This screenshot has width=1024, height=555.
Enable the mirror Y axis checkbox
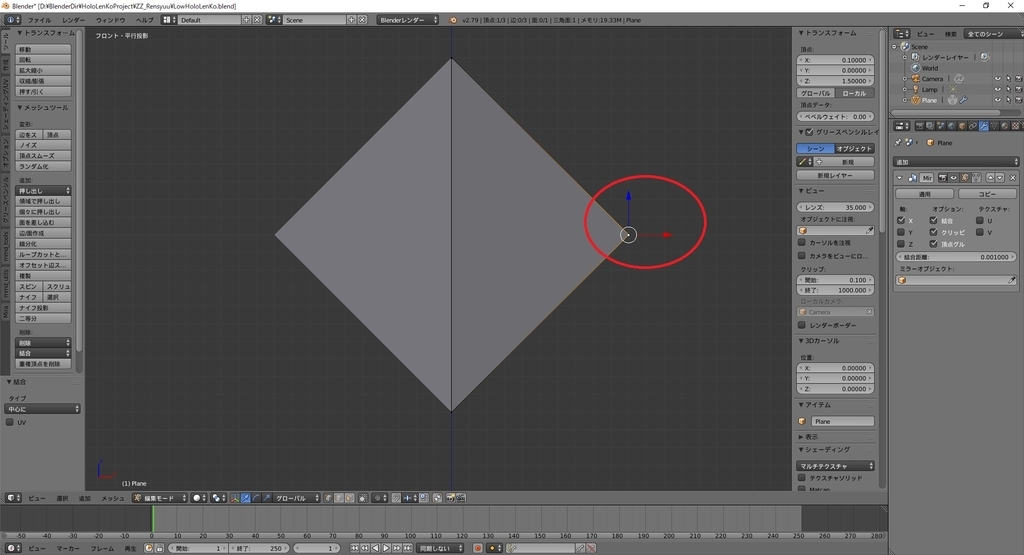pyautogui.click(x=901, y=232)
